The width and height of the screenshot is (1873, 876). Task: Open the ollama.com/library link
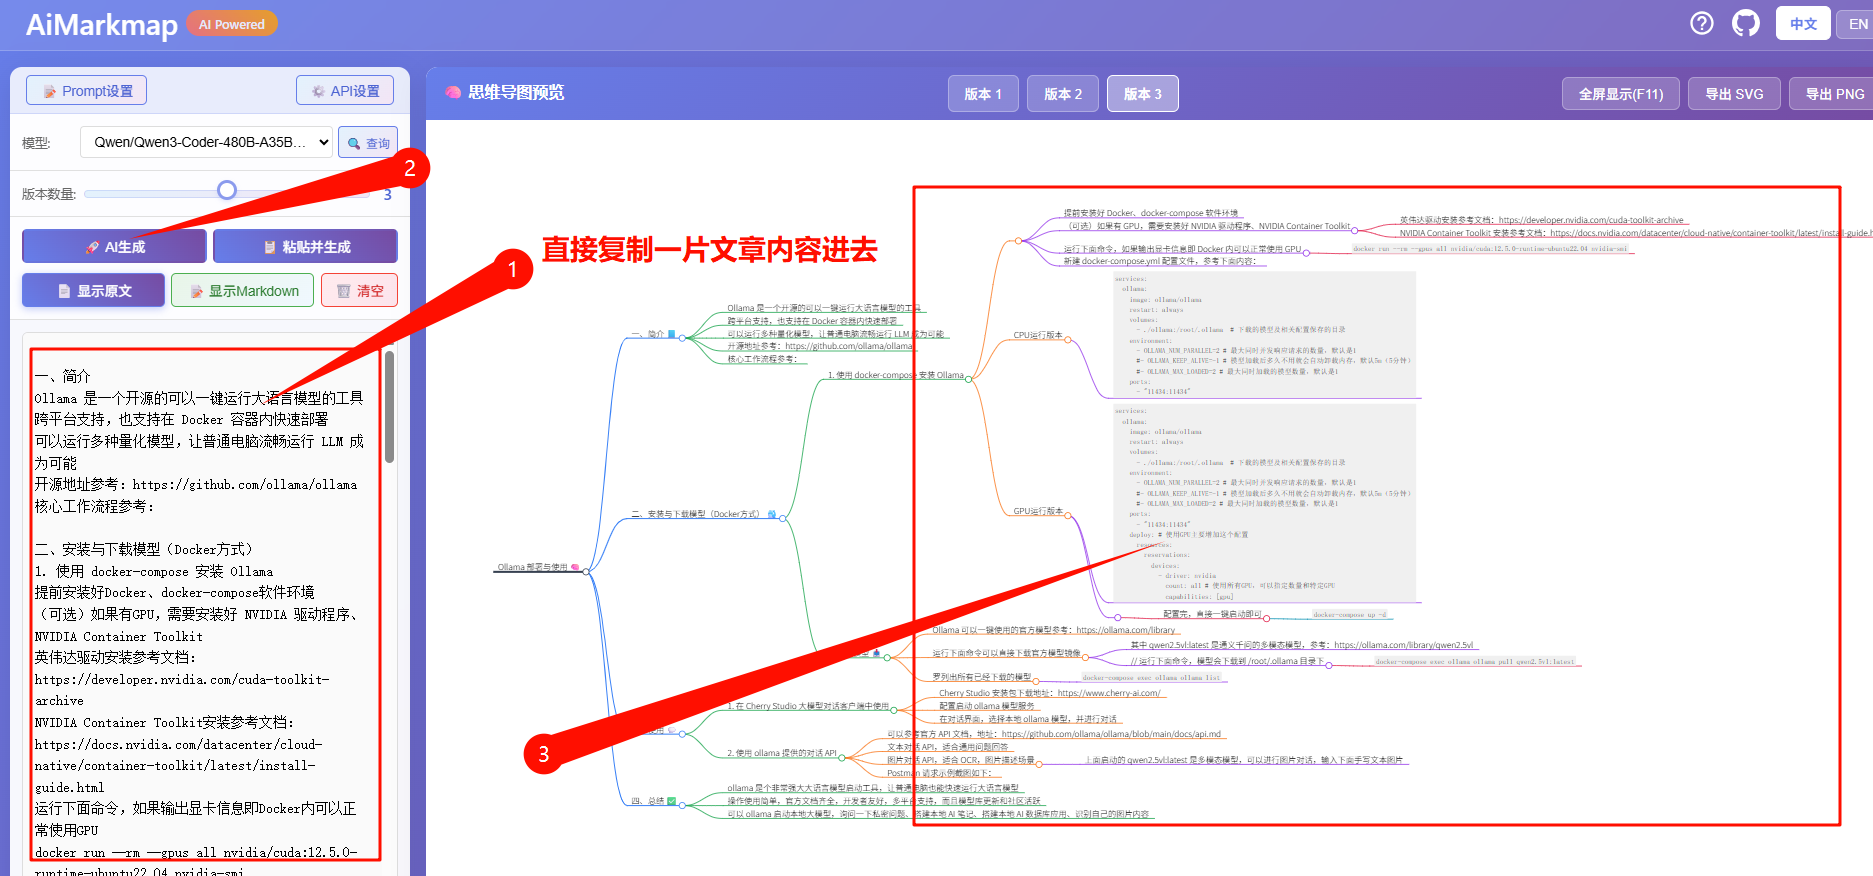tap(1126, 630)
